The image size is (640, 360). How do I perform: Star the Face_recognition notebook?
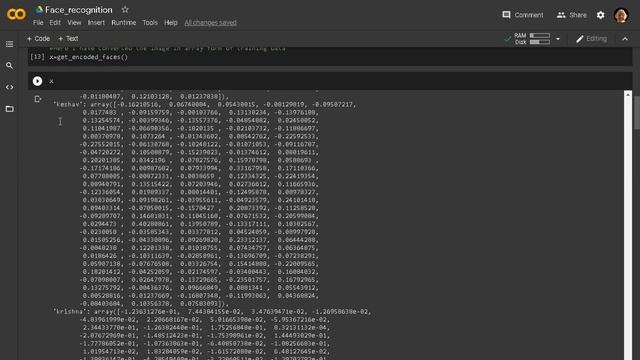click(125, 9)
